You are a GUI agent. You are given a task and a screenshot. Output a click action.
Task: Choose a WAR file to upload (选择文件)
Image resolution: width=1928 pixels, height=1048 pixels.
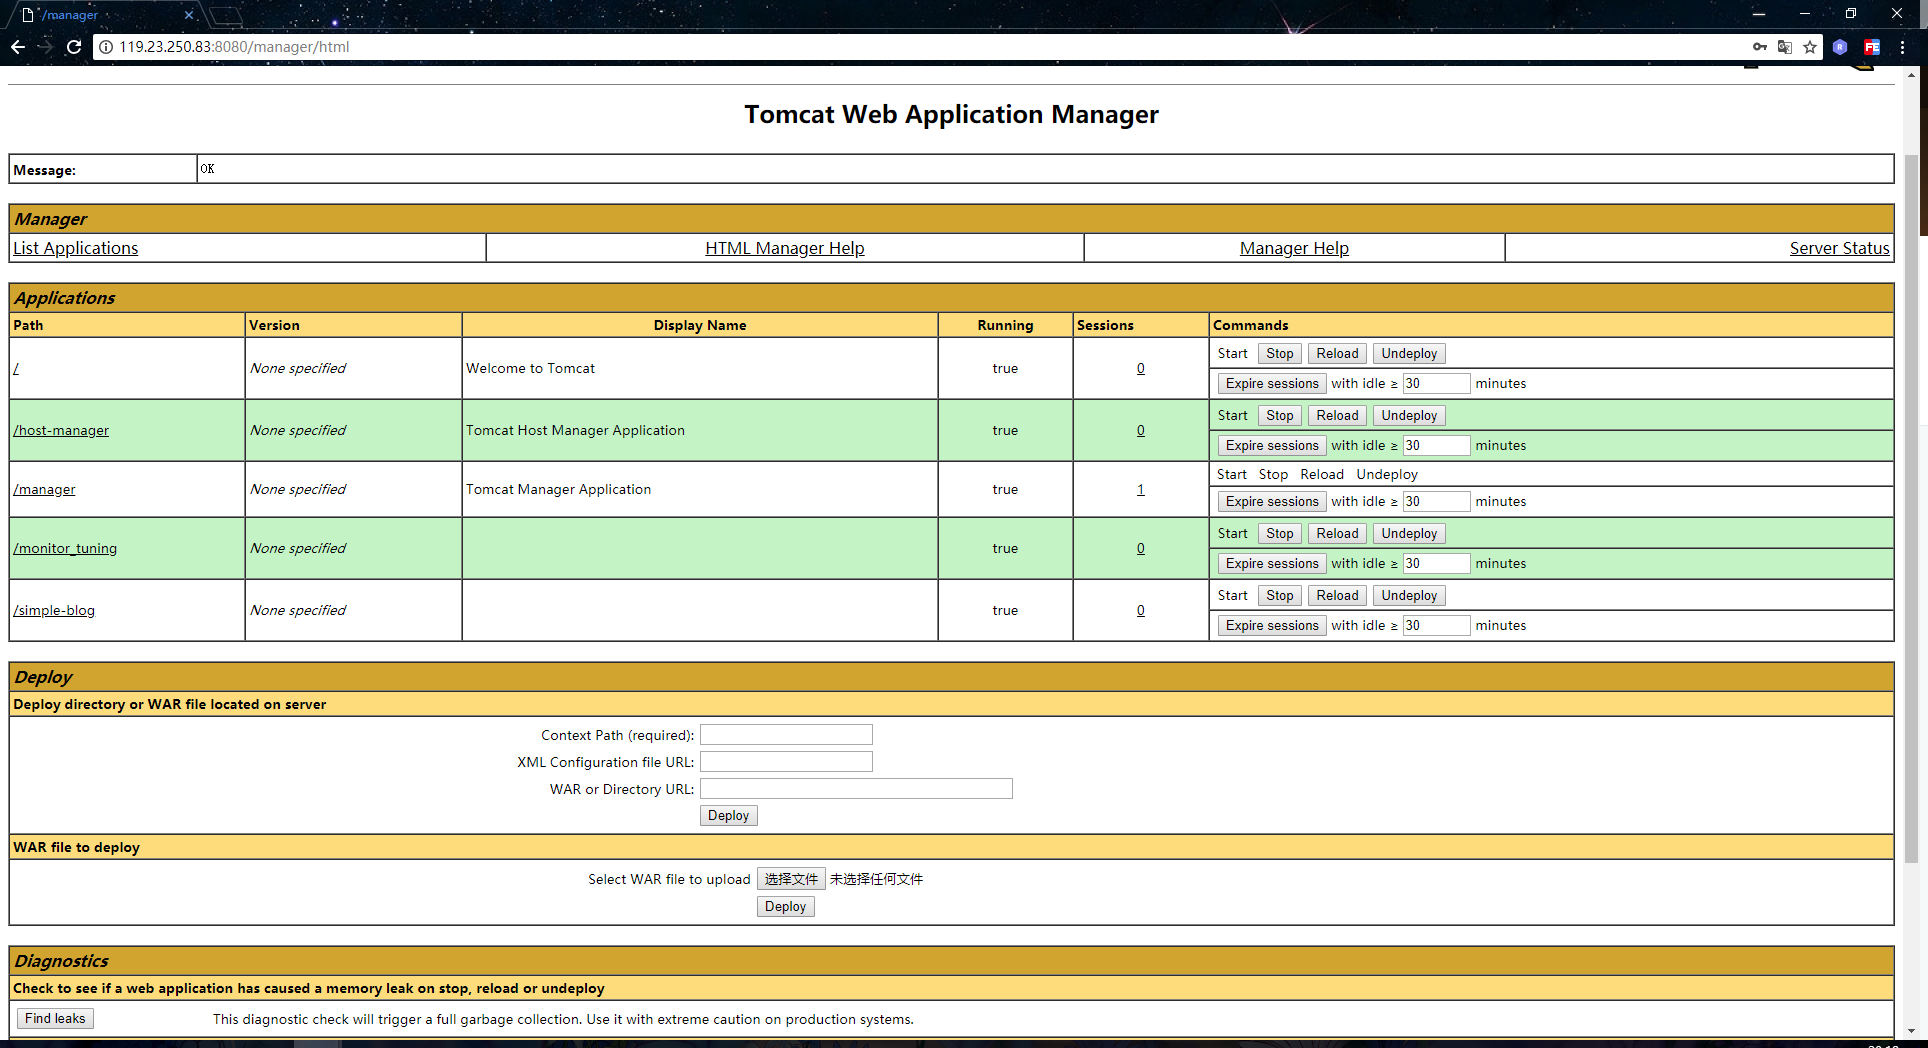click(x=791, y=879)
